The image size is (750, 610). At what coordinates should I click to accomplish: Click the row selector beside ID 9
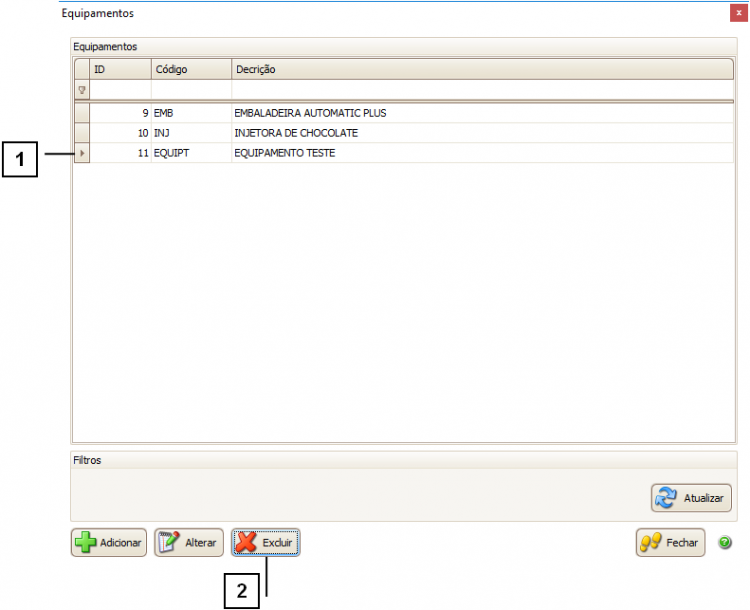[82, 113]
